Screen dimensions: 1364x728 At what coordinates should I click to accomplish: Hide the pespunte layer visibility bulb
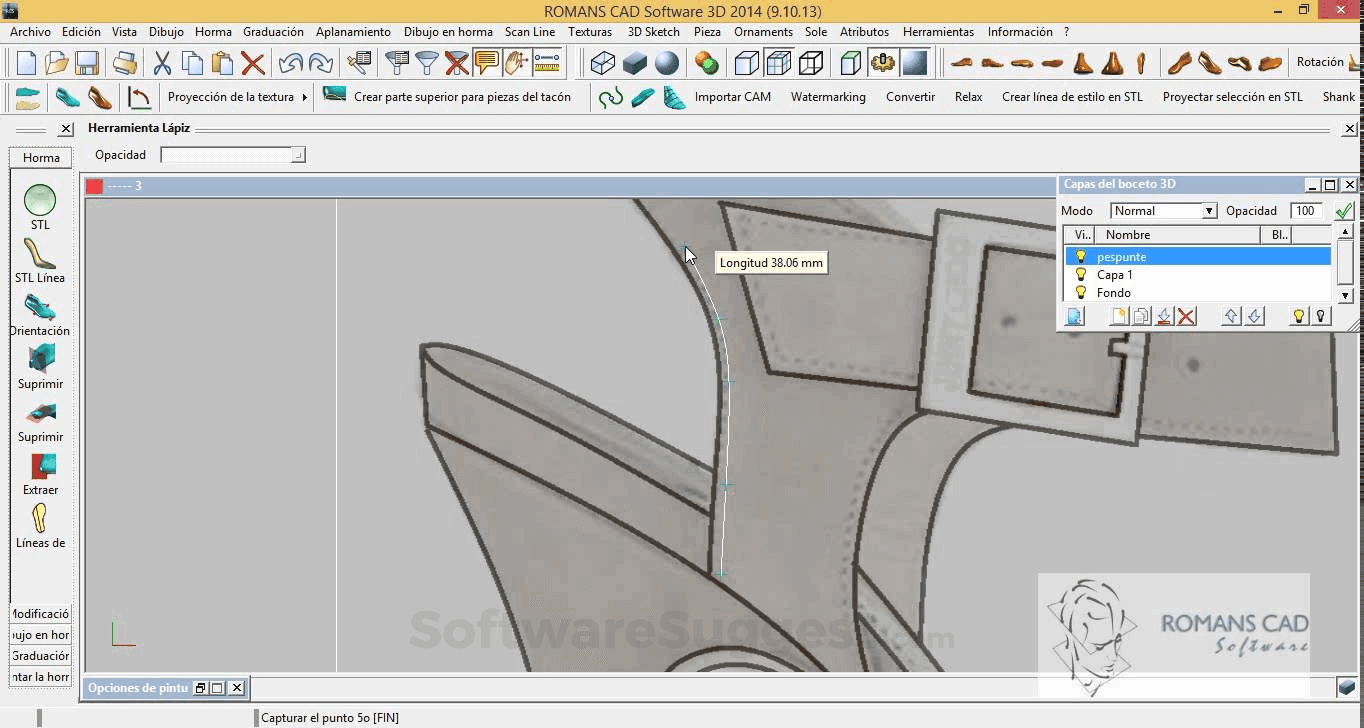pyautogui.click(x=1081, y=256)
